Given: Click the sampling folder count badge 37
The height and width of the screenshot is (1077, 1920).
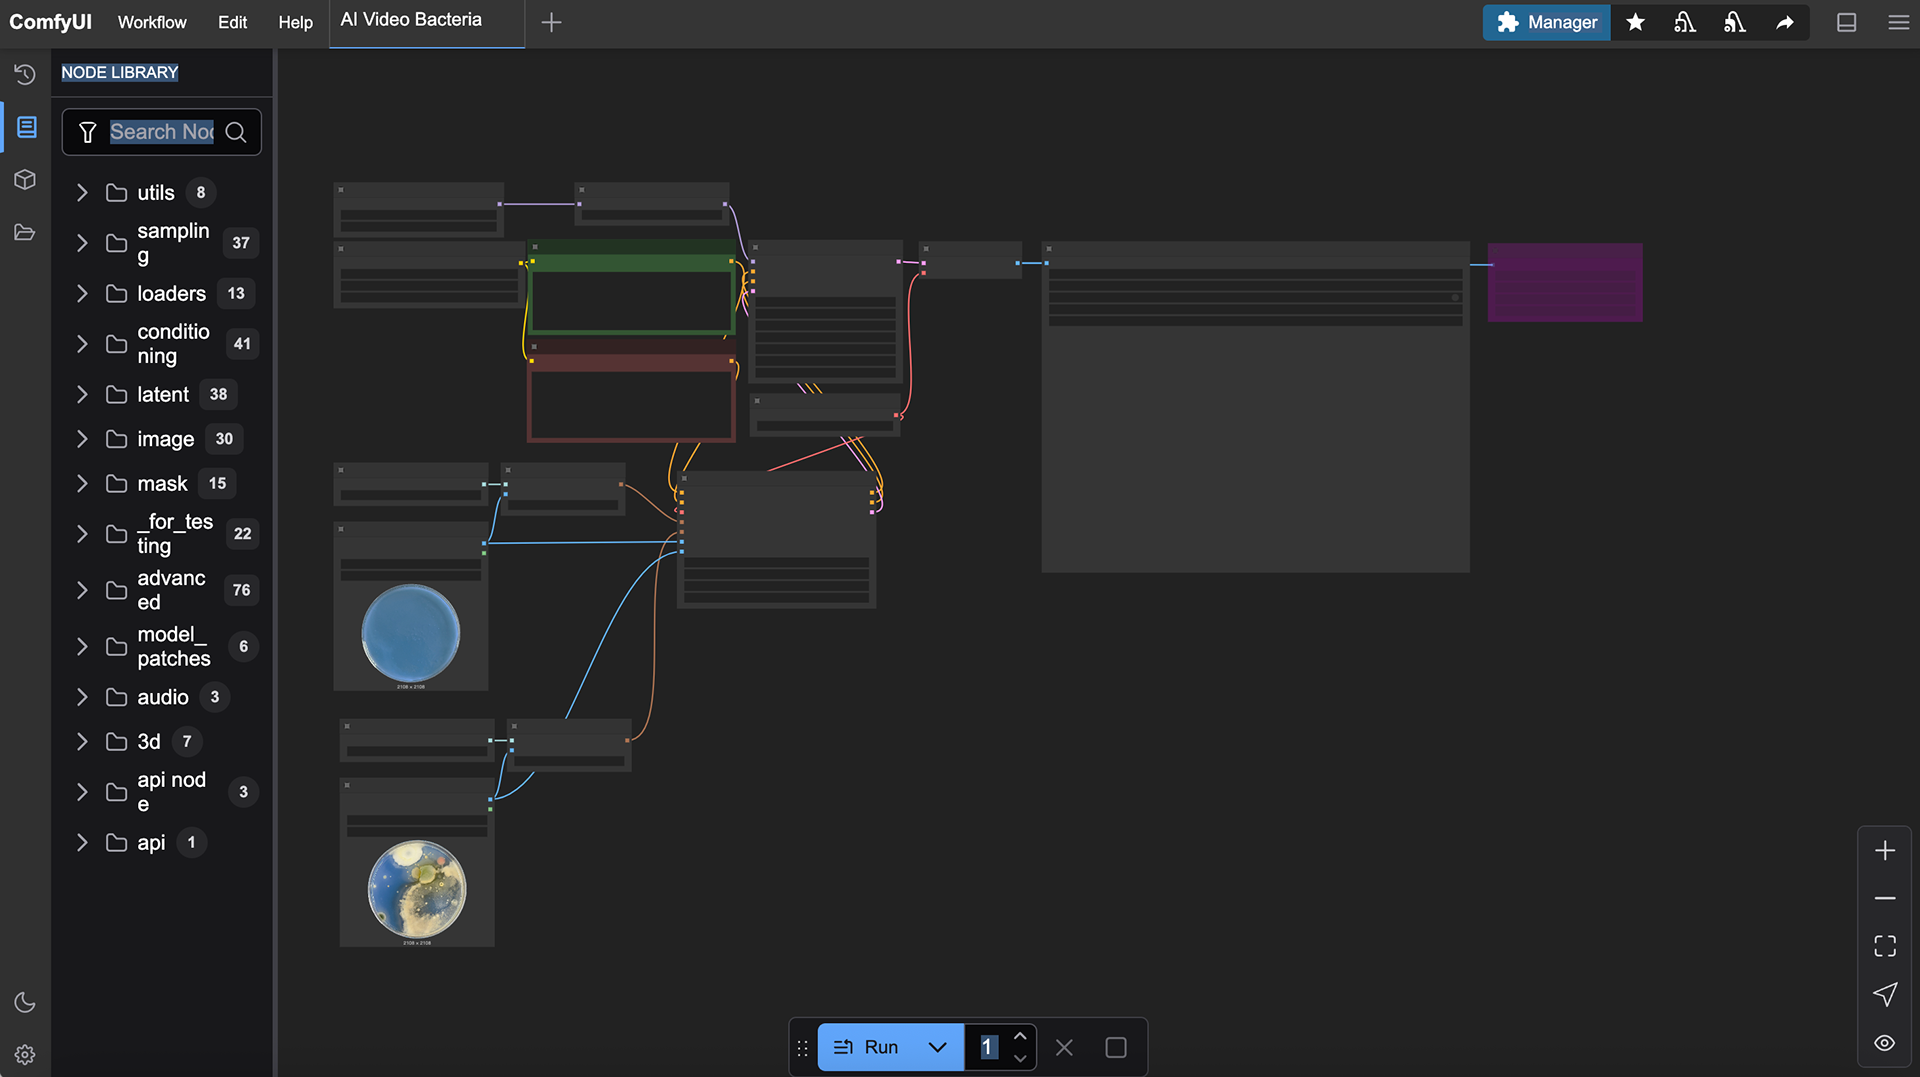Looking at the screenshot, I should coord(241,243).
